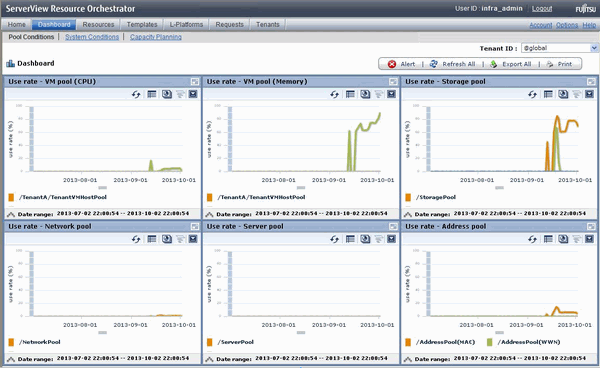600x368 pixels.
Task: Maximize the Storage pool panel
Action: coord(591,81)
